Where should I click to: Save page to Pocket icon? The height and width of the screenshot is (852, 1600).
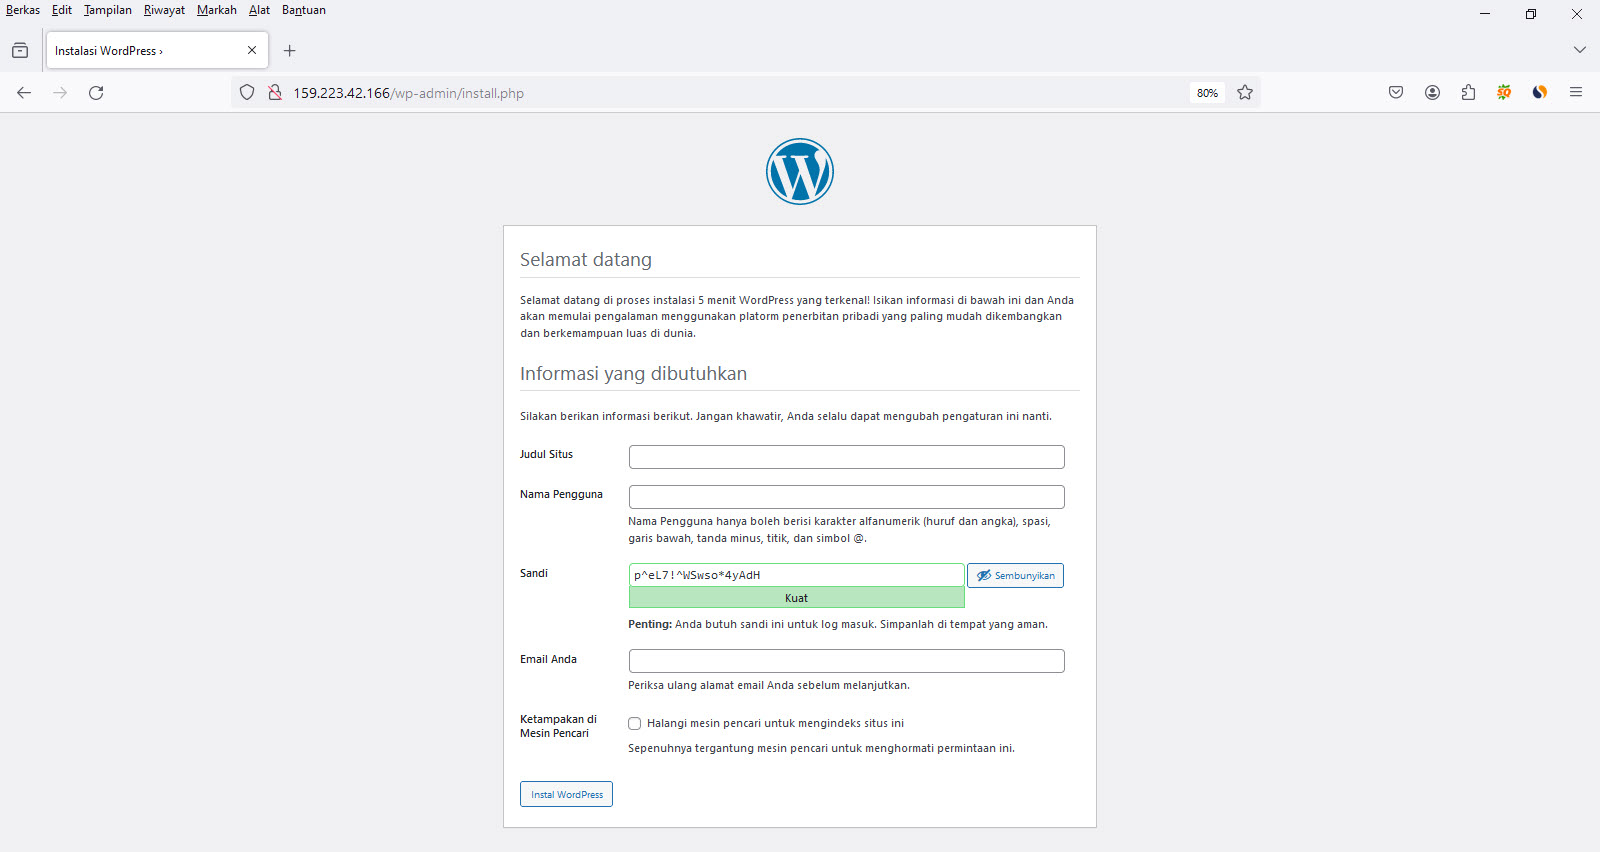coord(1396,93)
